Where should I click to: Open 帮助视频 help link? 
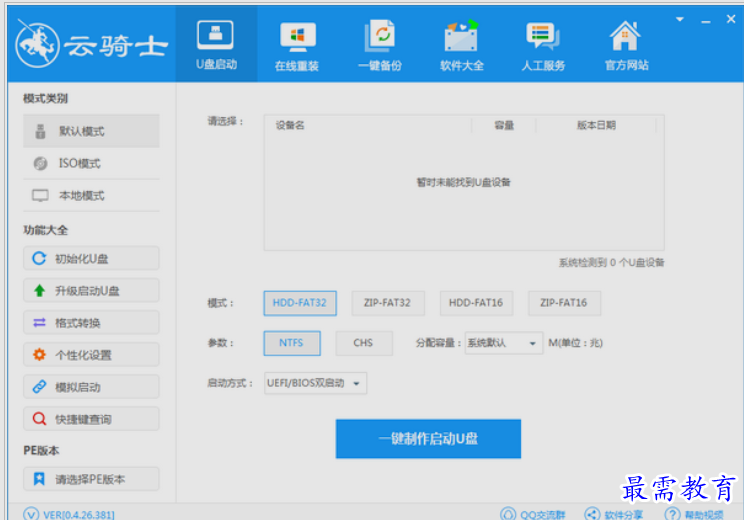[x=694, y=514]
